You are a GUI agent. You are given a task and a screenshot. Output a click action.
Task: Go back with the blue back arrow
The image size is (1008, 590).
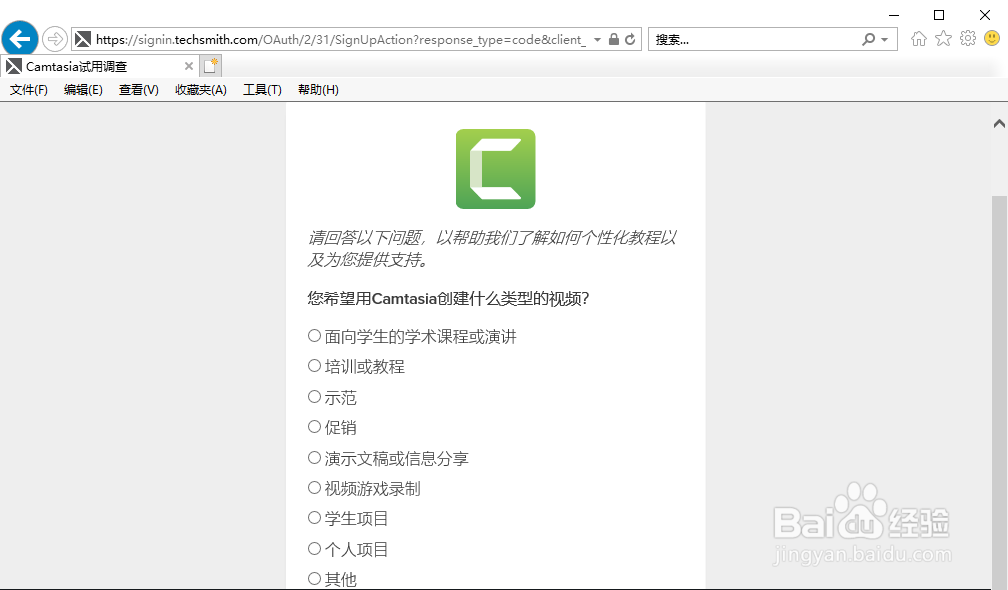[20, 39]
